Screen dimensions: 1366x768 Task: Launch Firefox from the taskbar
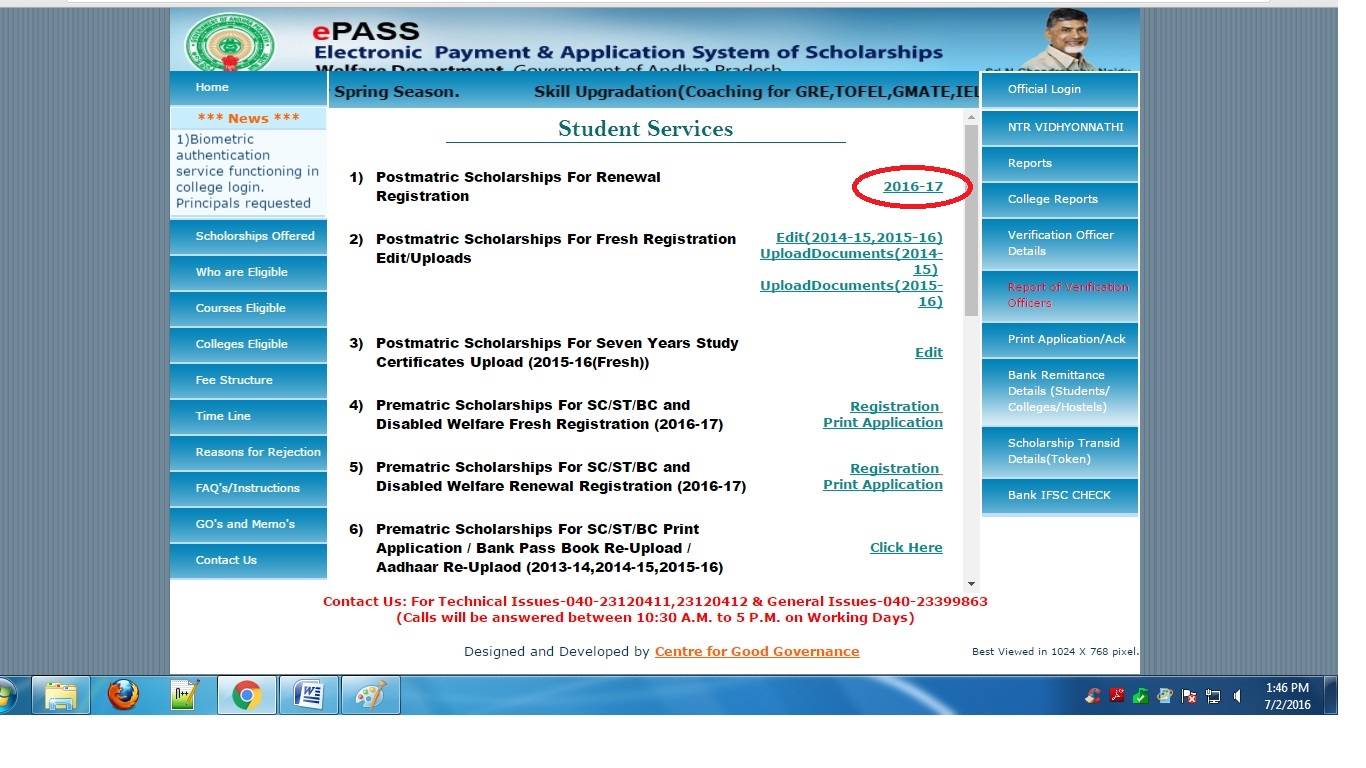[124, 694]
